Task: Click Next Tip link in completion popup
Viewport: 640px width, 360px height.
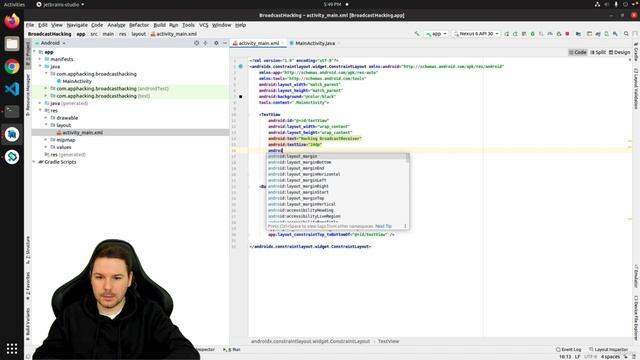Action: (x=383, y=226)
